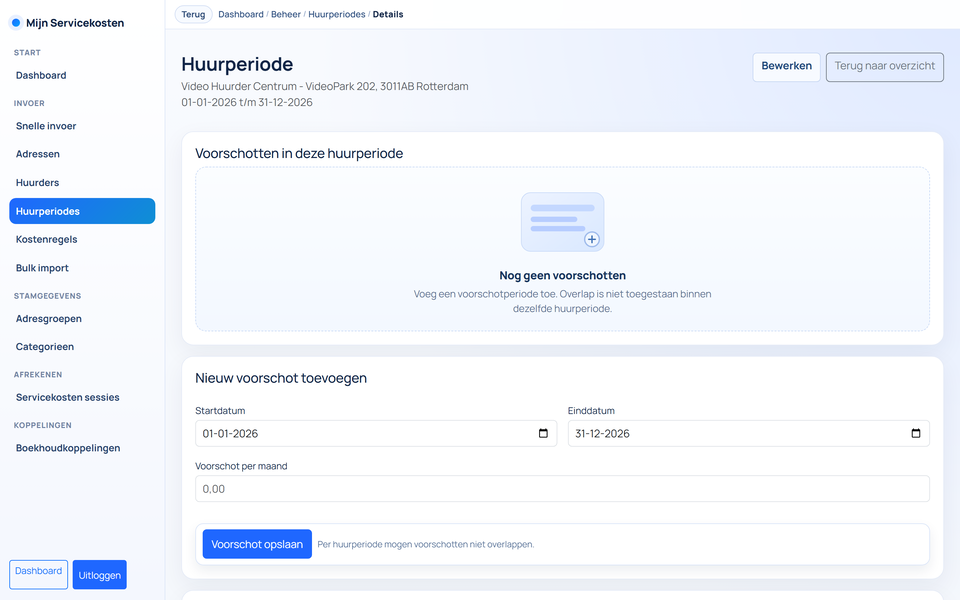This screenshot has height=600, width=960.
Task: Click the Terug breadcrumb button
Action: [x=193, y=14]
